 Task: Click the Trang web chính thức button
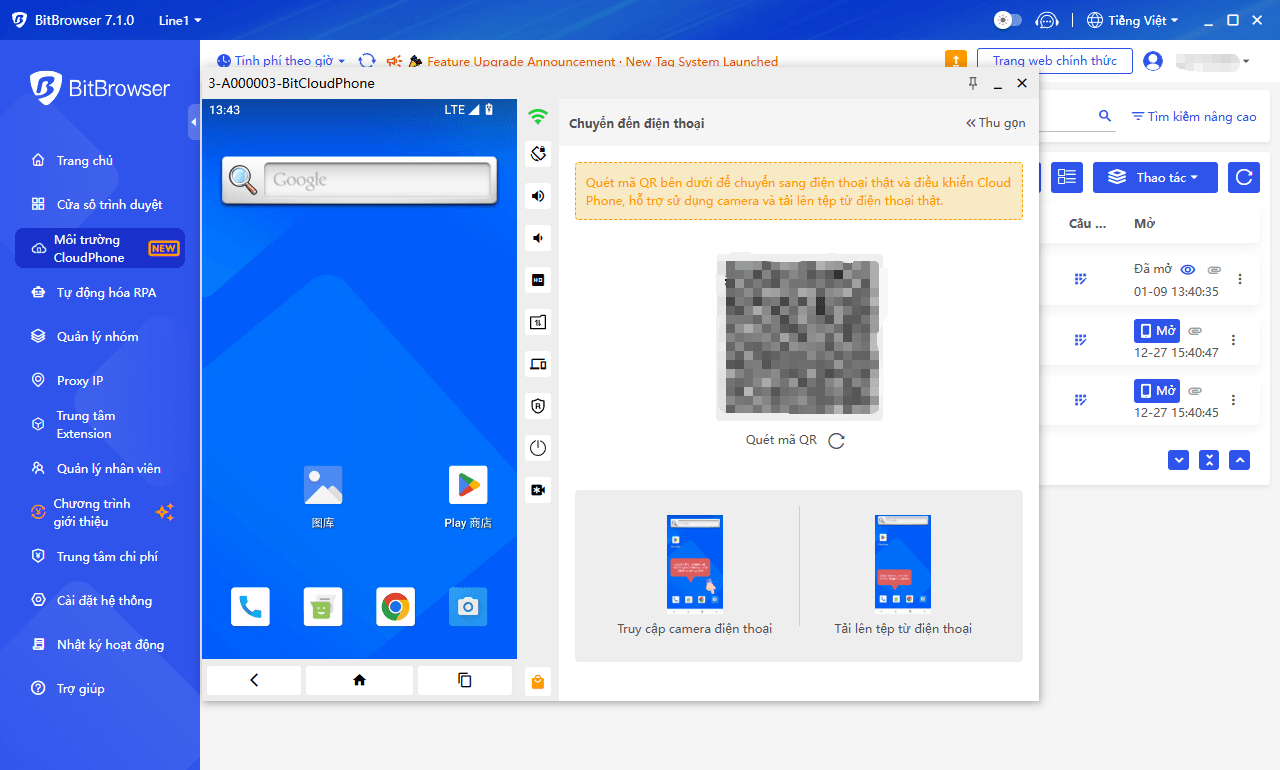(x=1054, y=61)
